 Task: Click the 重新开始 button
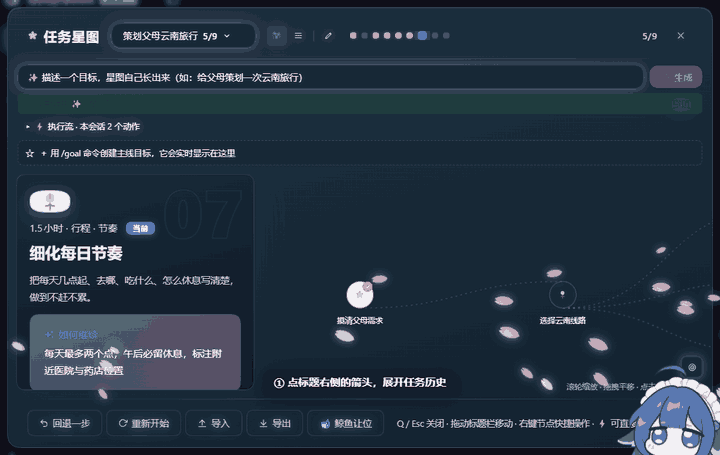[x=144, y=423]
